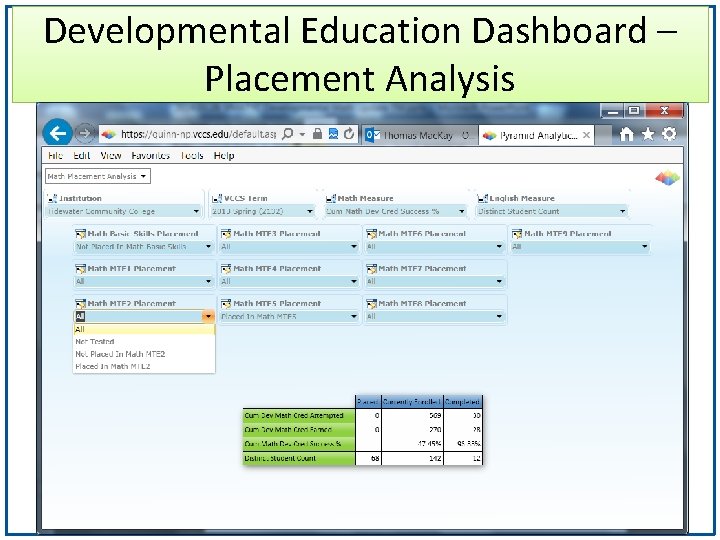The height and width of the screenshot is (540, 720).
Task: Open the Math MTE7 Placement dropdown
Action: 499,281
